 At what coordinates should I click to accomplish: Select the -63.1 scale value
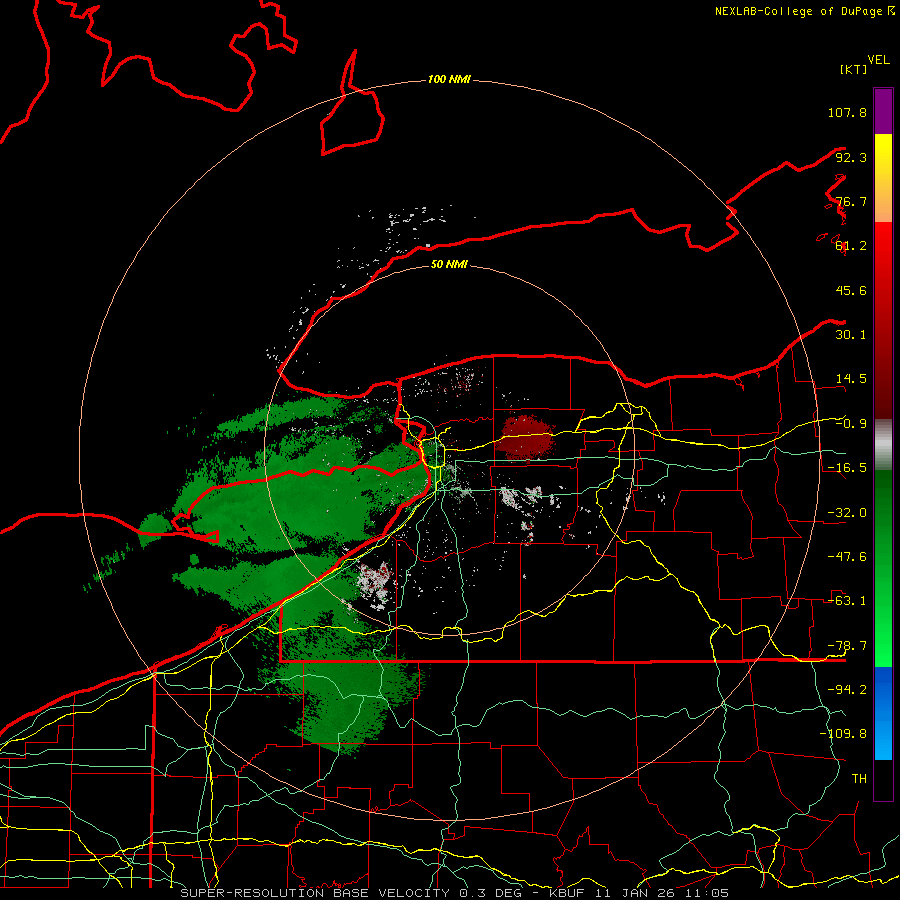click(847, 601)
